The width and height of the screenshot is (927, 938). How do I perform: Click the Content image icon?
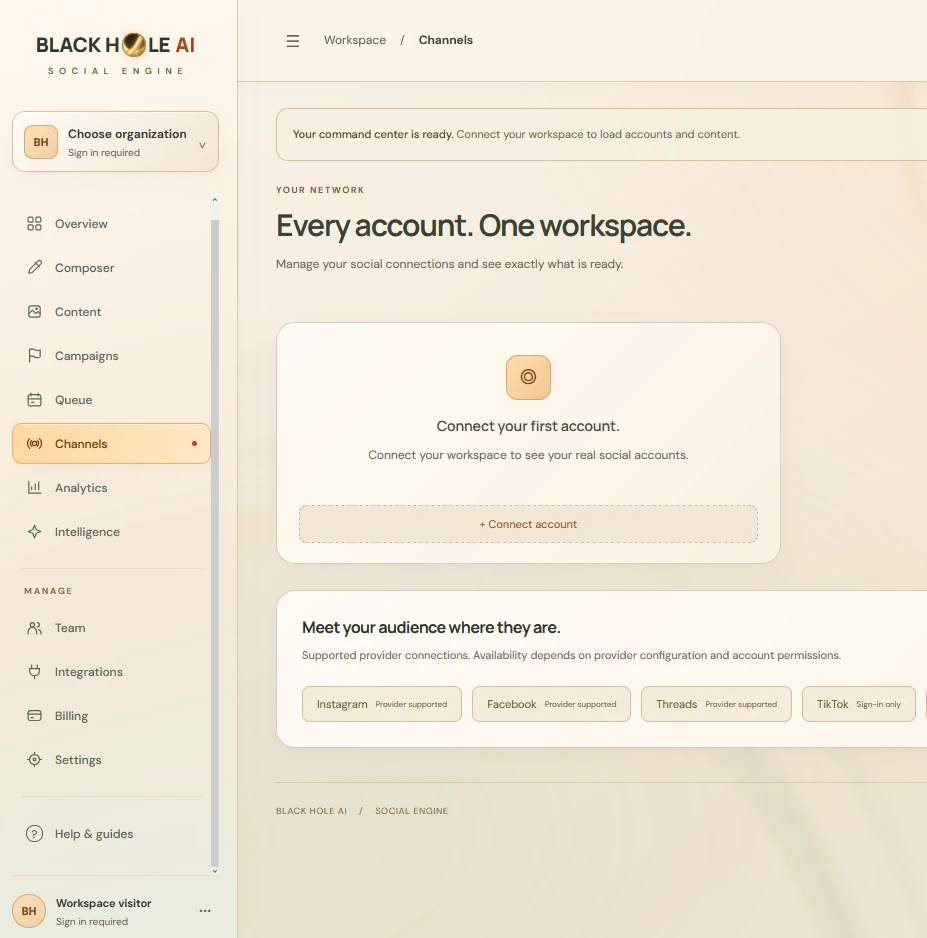34,312
